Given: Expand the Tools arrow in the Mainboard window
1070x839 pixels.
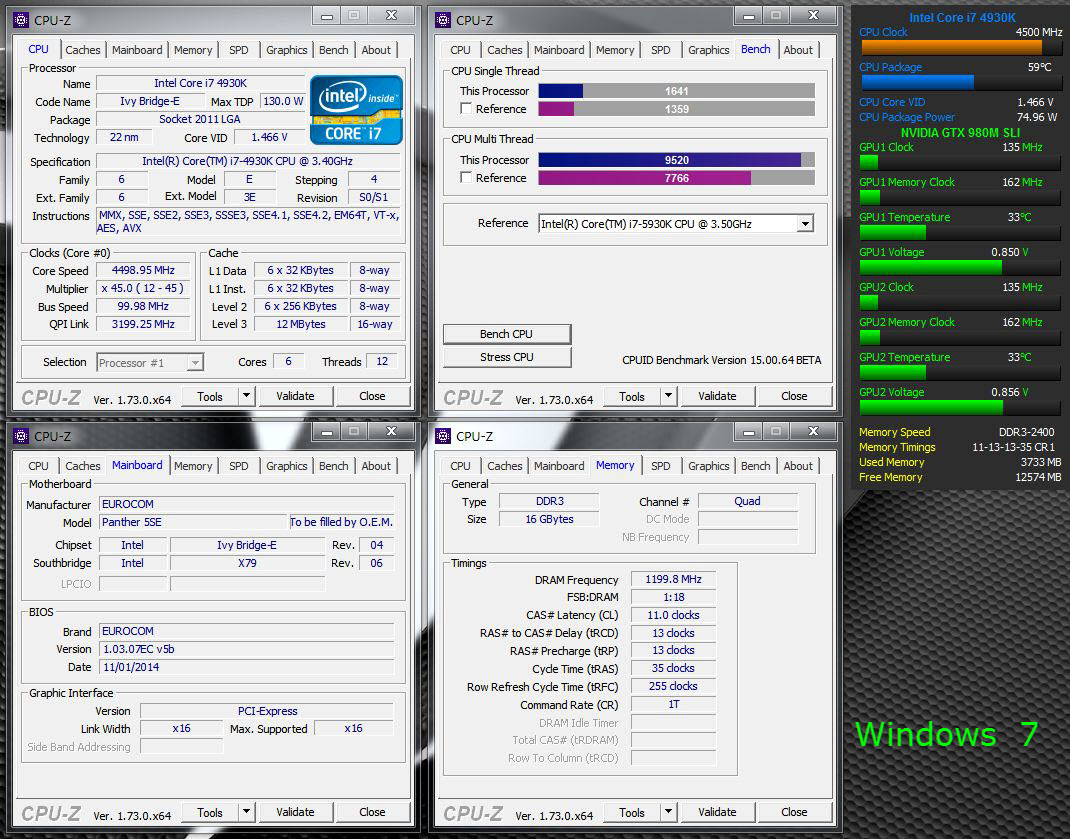Looking at the screenshot, I should (x=246, y=812).
